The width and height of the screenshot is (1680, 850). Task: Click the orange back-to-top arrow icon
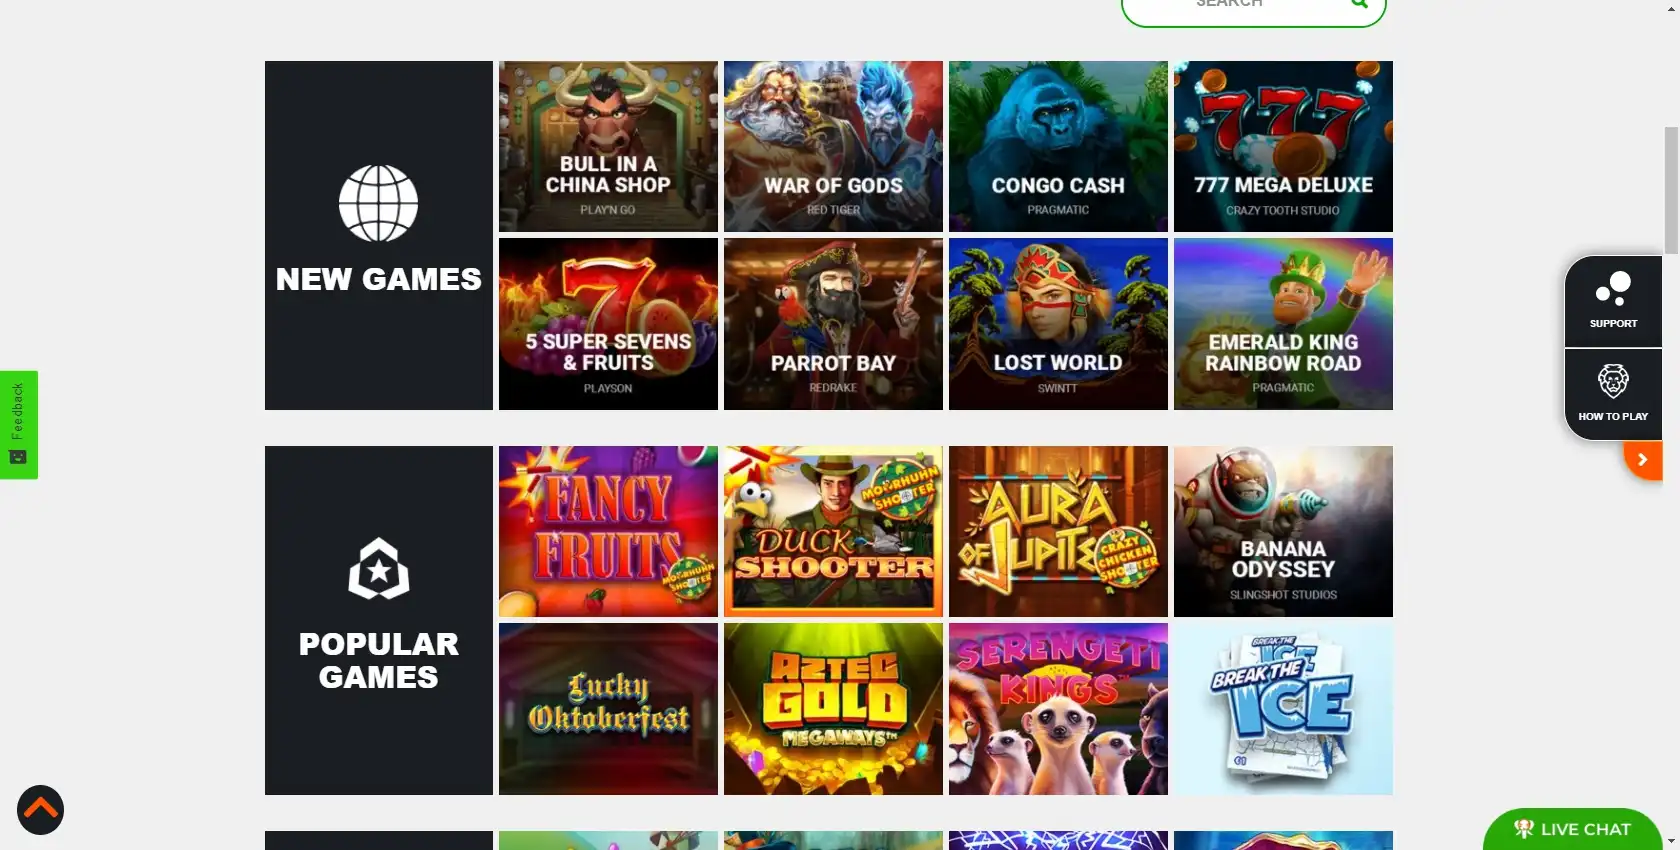coord(40,810)
